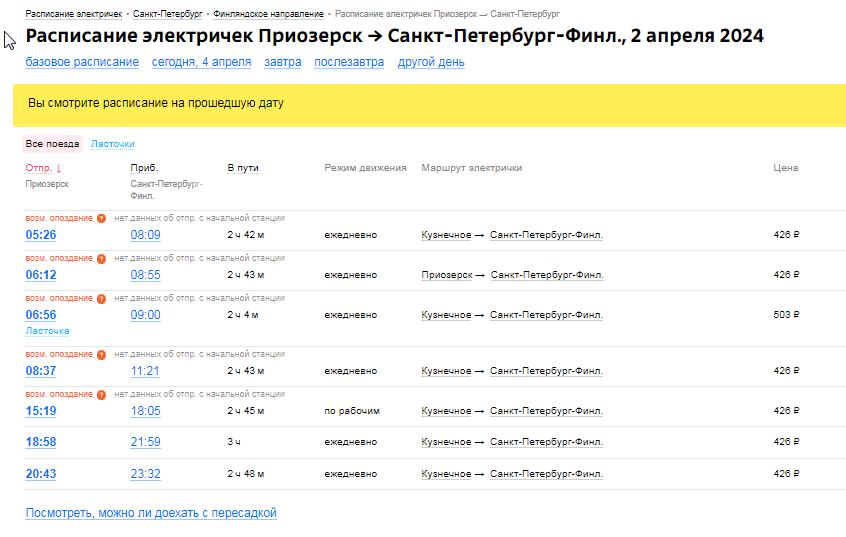Open базовое расписание link
This screenshot has height=537, width=846.
pyautogui.click(x=82, y=62)
